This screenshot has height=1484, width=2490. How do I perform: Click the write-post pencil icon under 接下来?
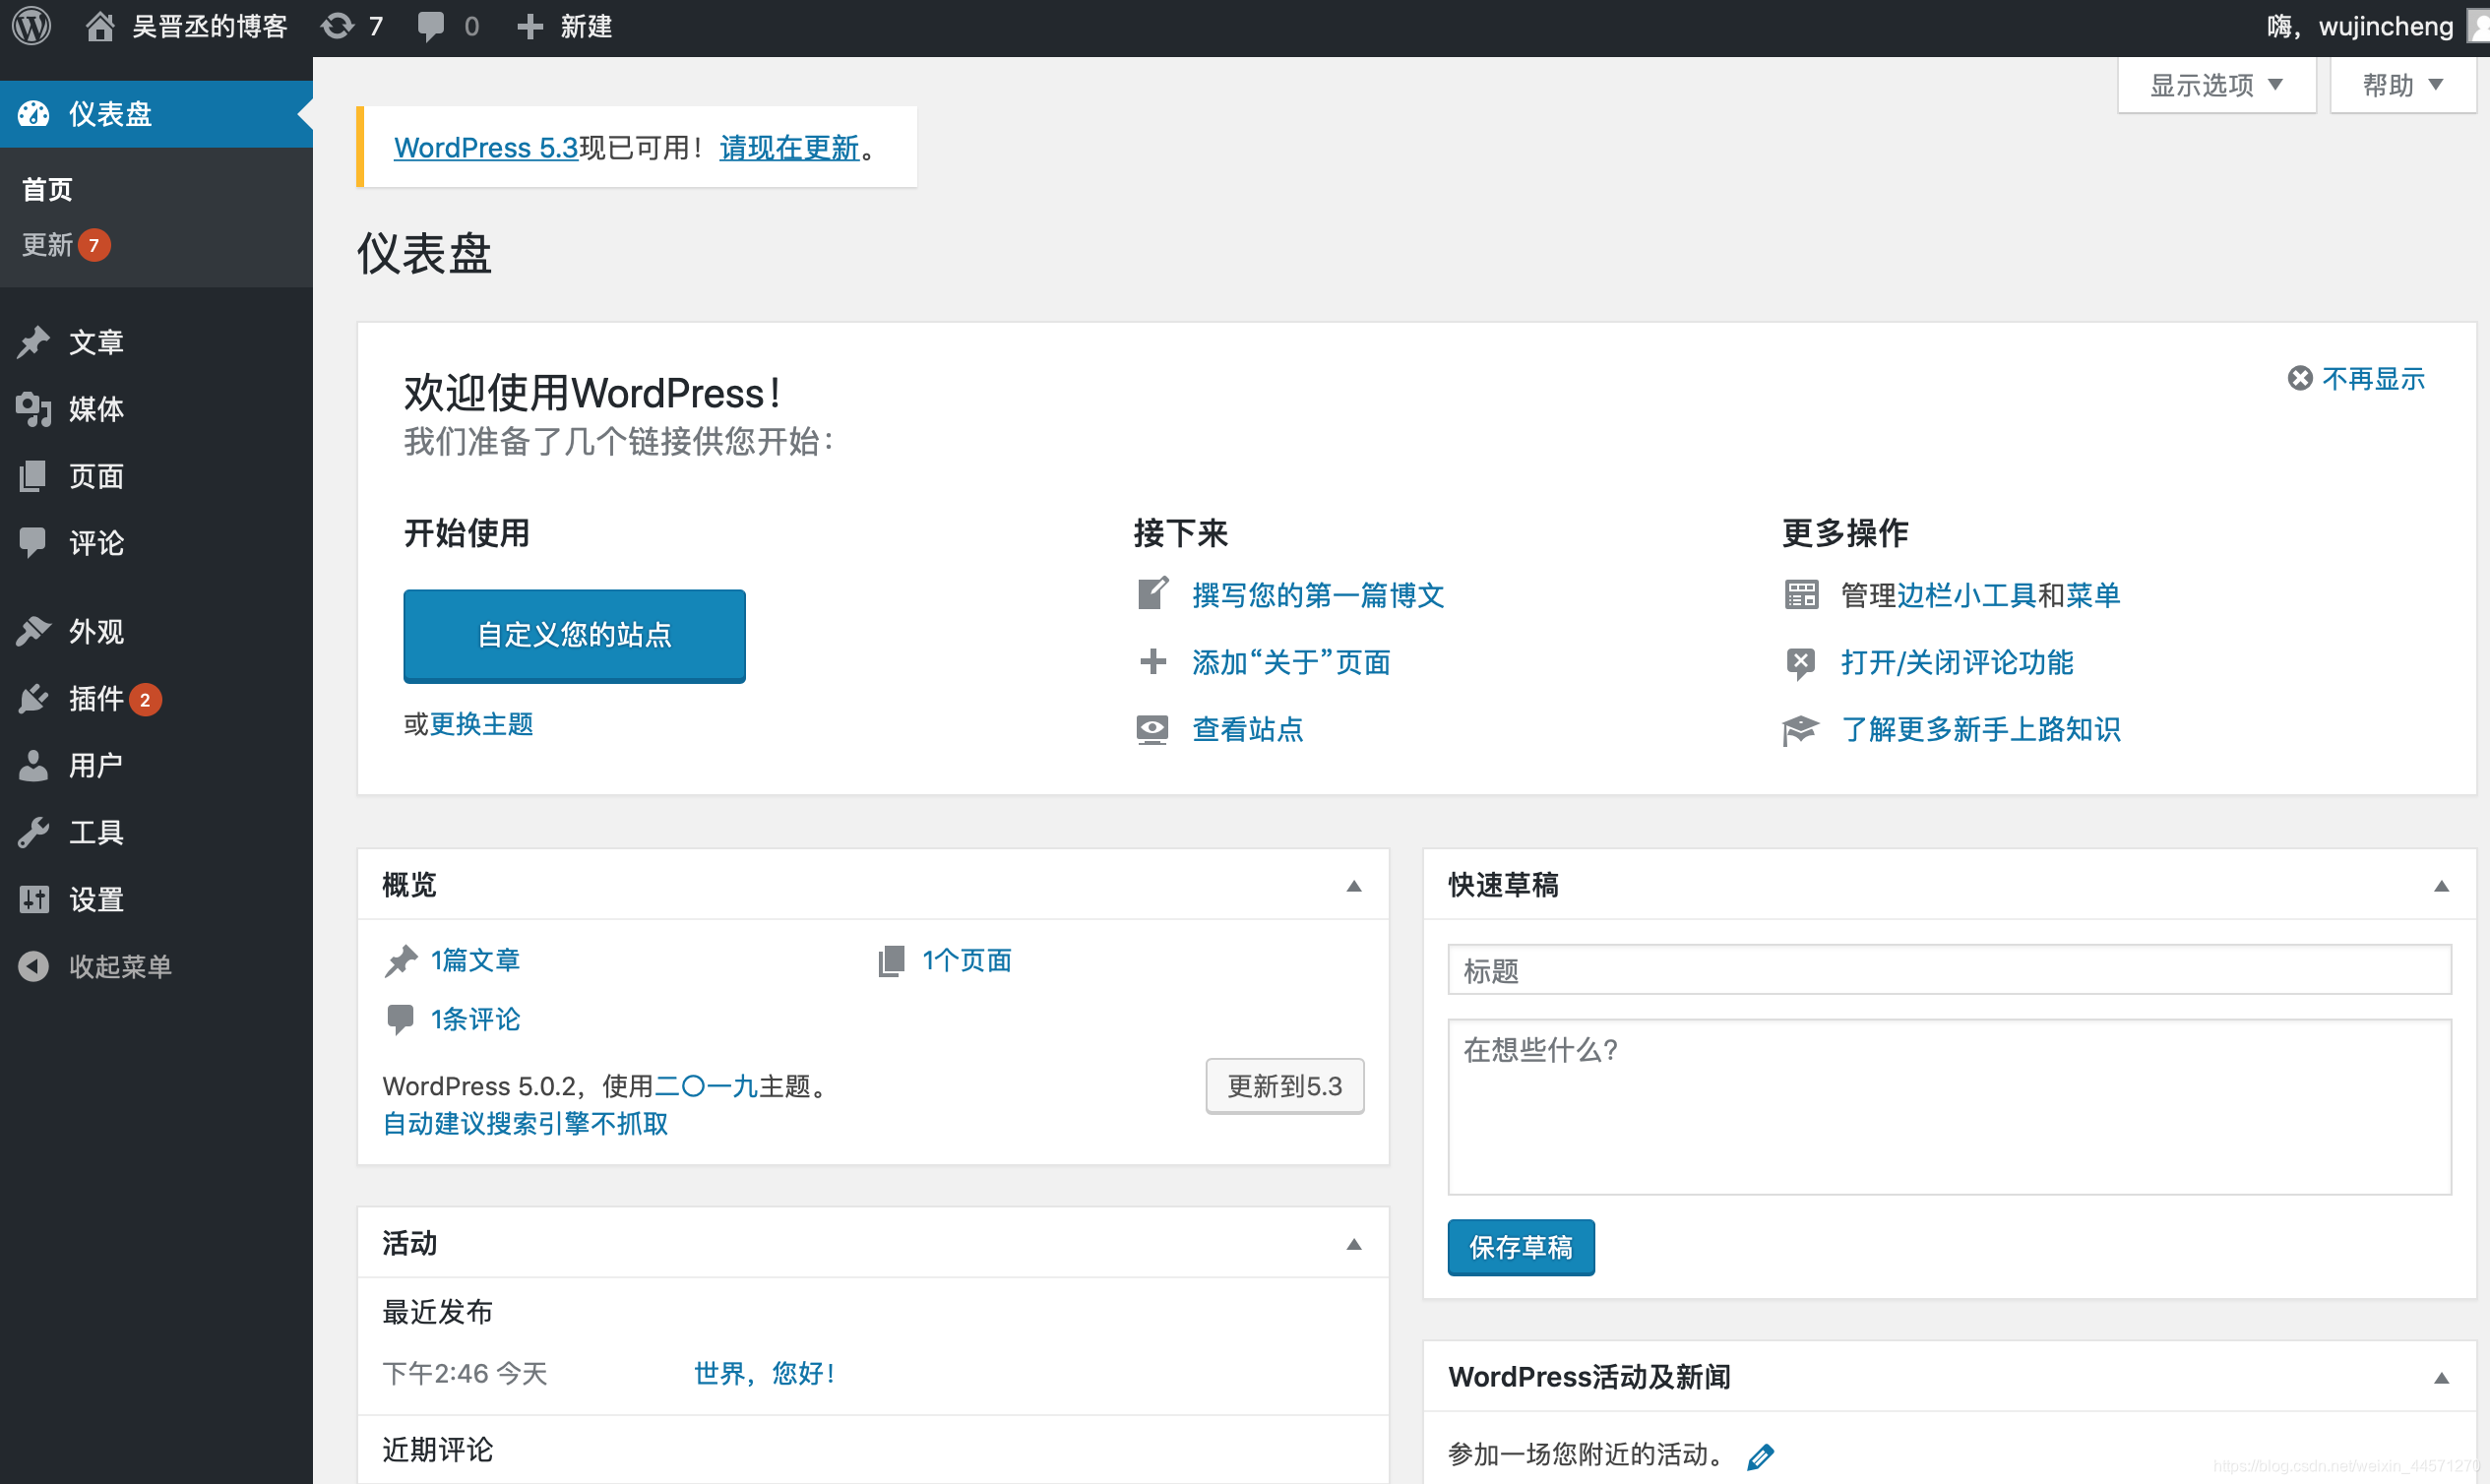click(1153, 594)
